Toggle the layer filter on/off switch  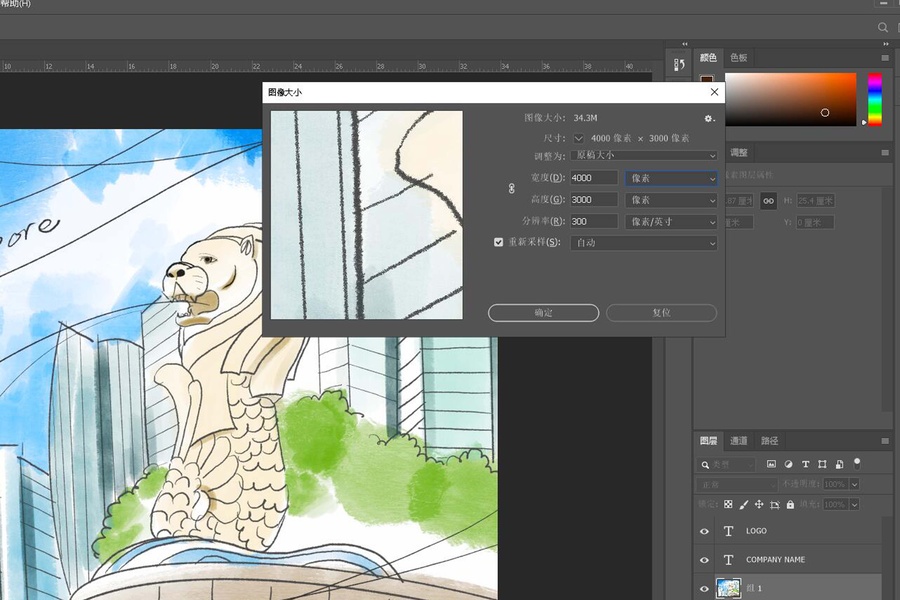point(857,463)
